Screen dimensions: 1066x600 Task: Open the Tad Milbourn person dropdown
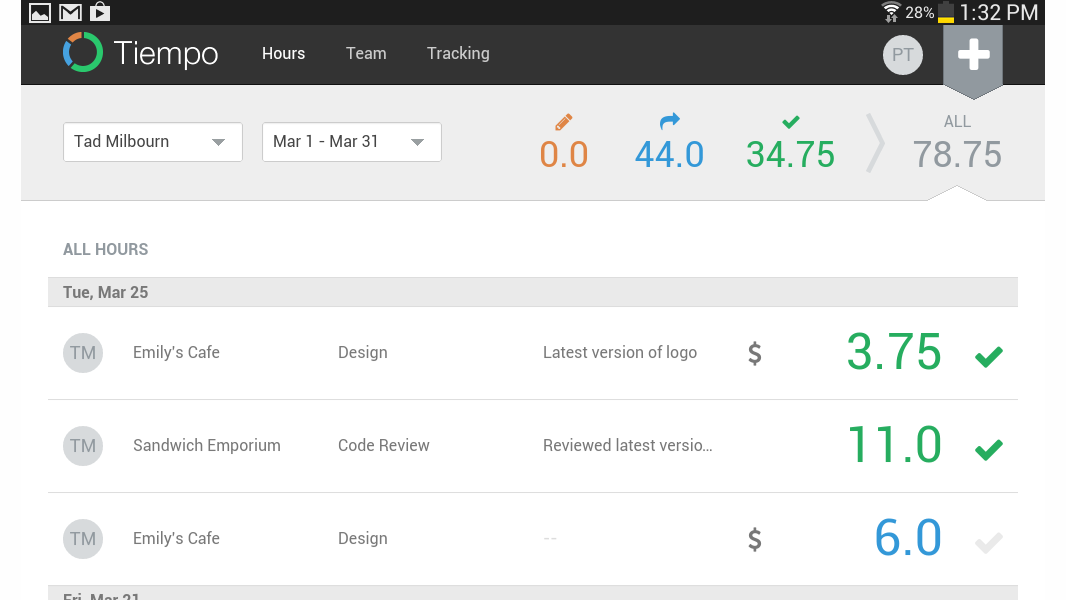point(153,142)
